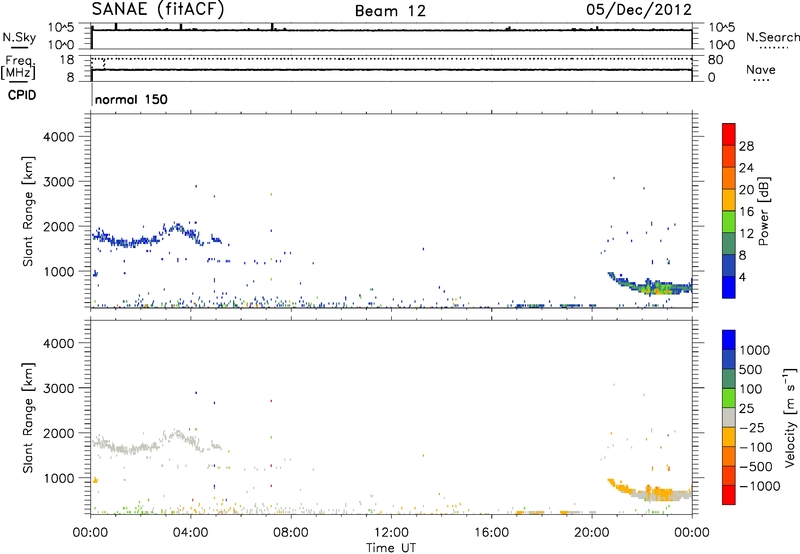
Task: Click the Freq. [MHz] axis label
Action: [x=18, y=67]
